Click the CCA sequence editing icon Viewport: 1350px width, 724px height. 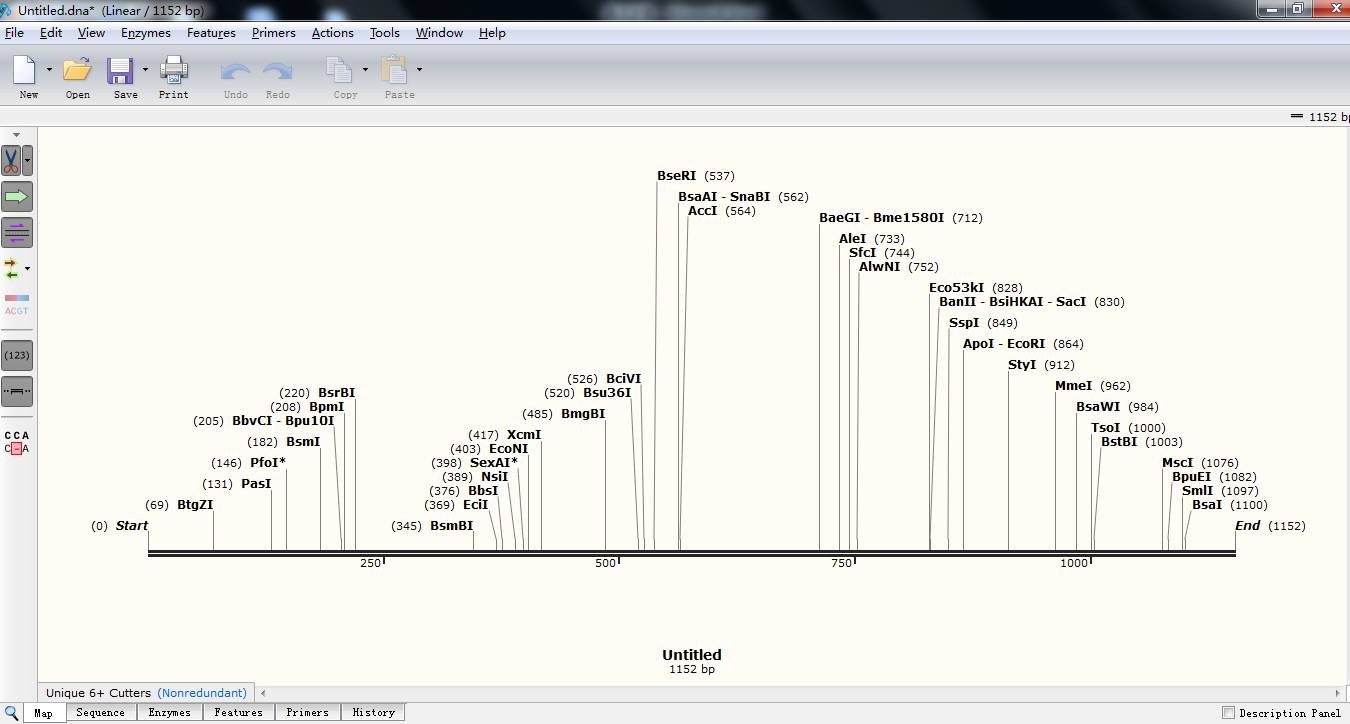coord(17,442)
